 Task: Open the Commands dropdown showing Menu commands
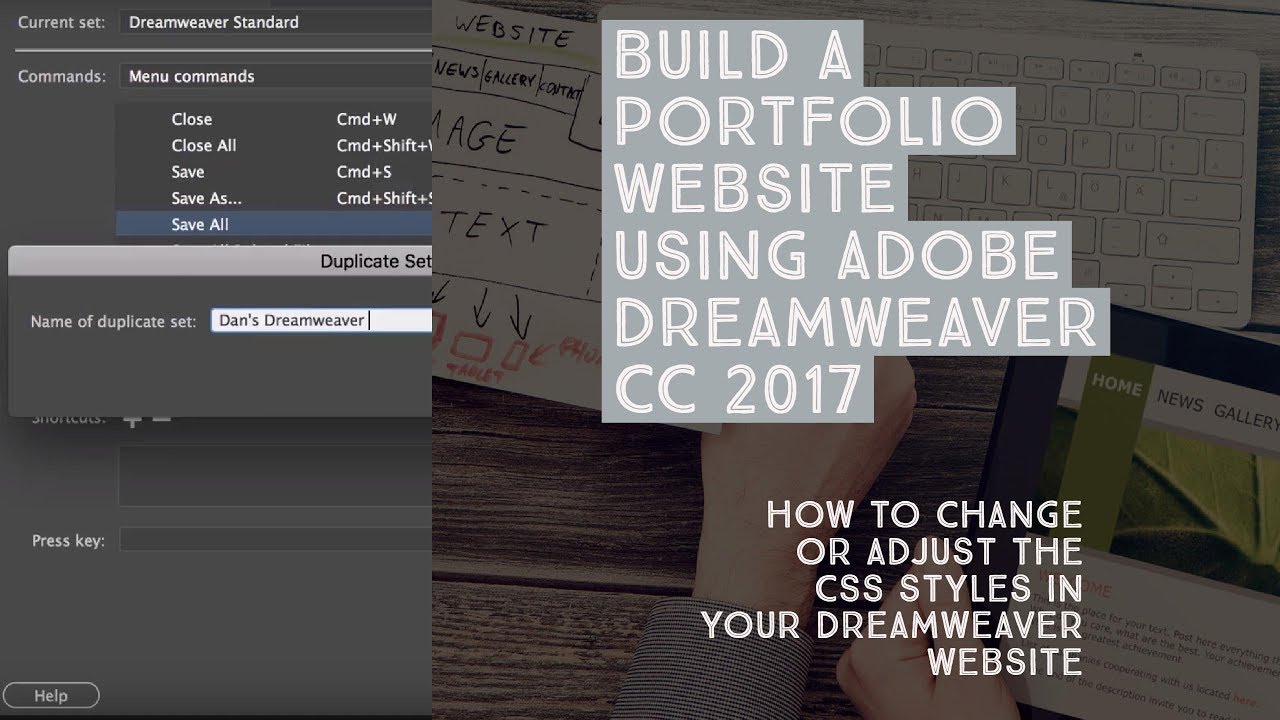pyautogui.click(x=276, y=76)
